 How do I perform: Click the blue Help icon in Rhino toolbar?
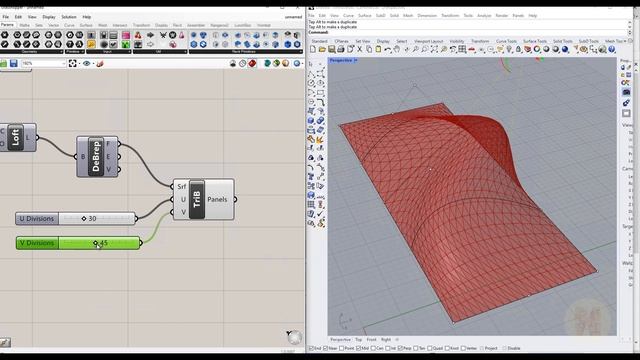coord(611,49)
